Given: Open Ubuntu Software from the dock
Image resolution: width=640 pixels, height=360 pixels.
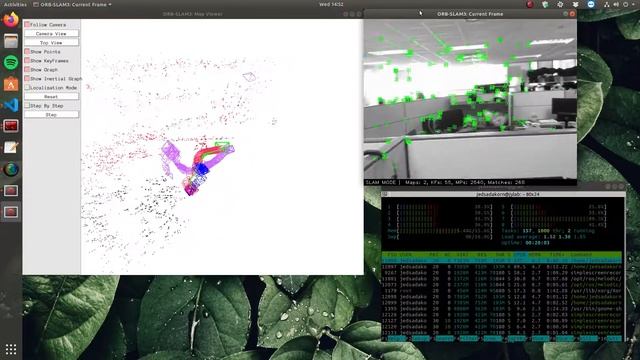Looking at the screenshot, I should pos(11,84).
